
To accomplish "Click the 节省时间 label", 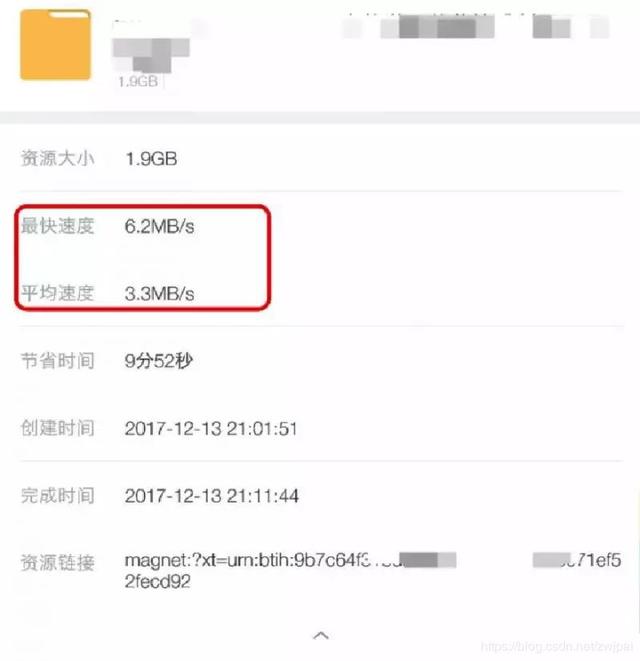I will (57, 361).
